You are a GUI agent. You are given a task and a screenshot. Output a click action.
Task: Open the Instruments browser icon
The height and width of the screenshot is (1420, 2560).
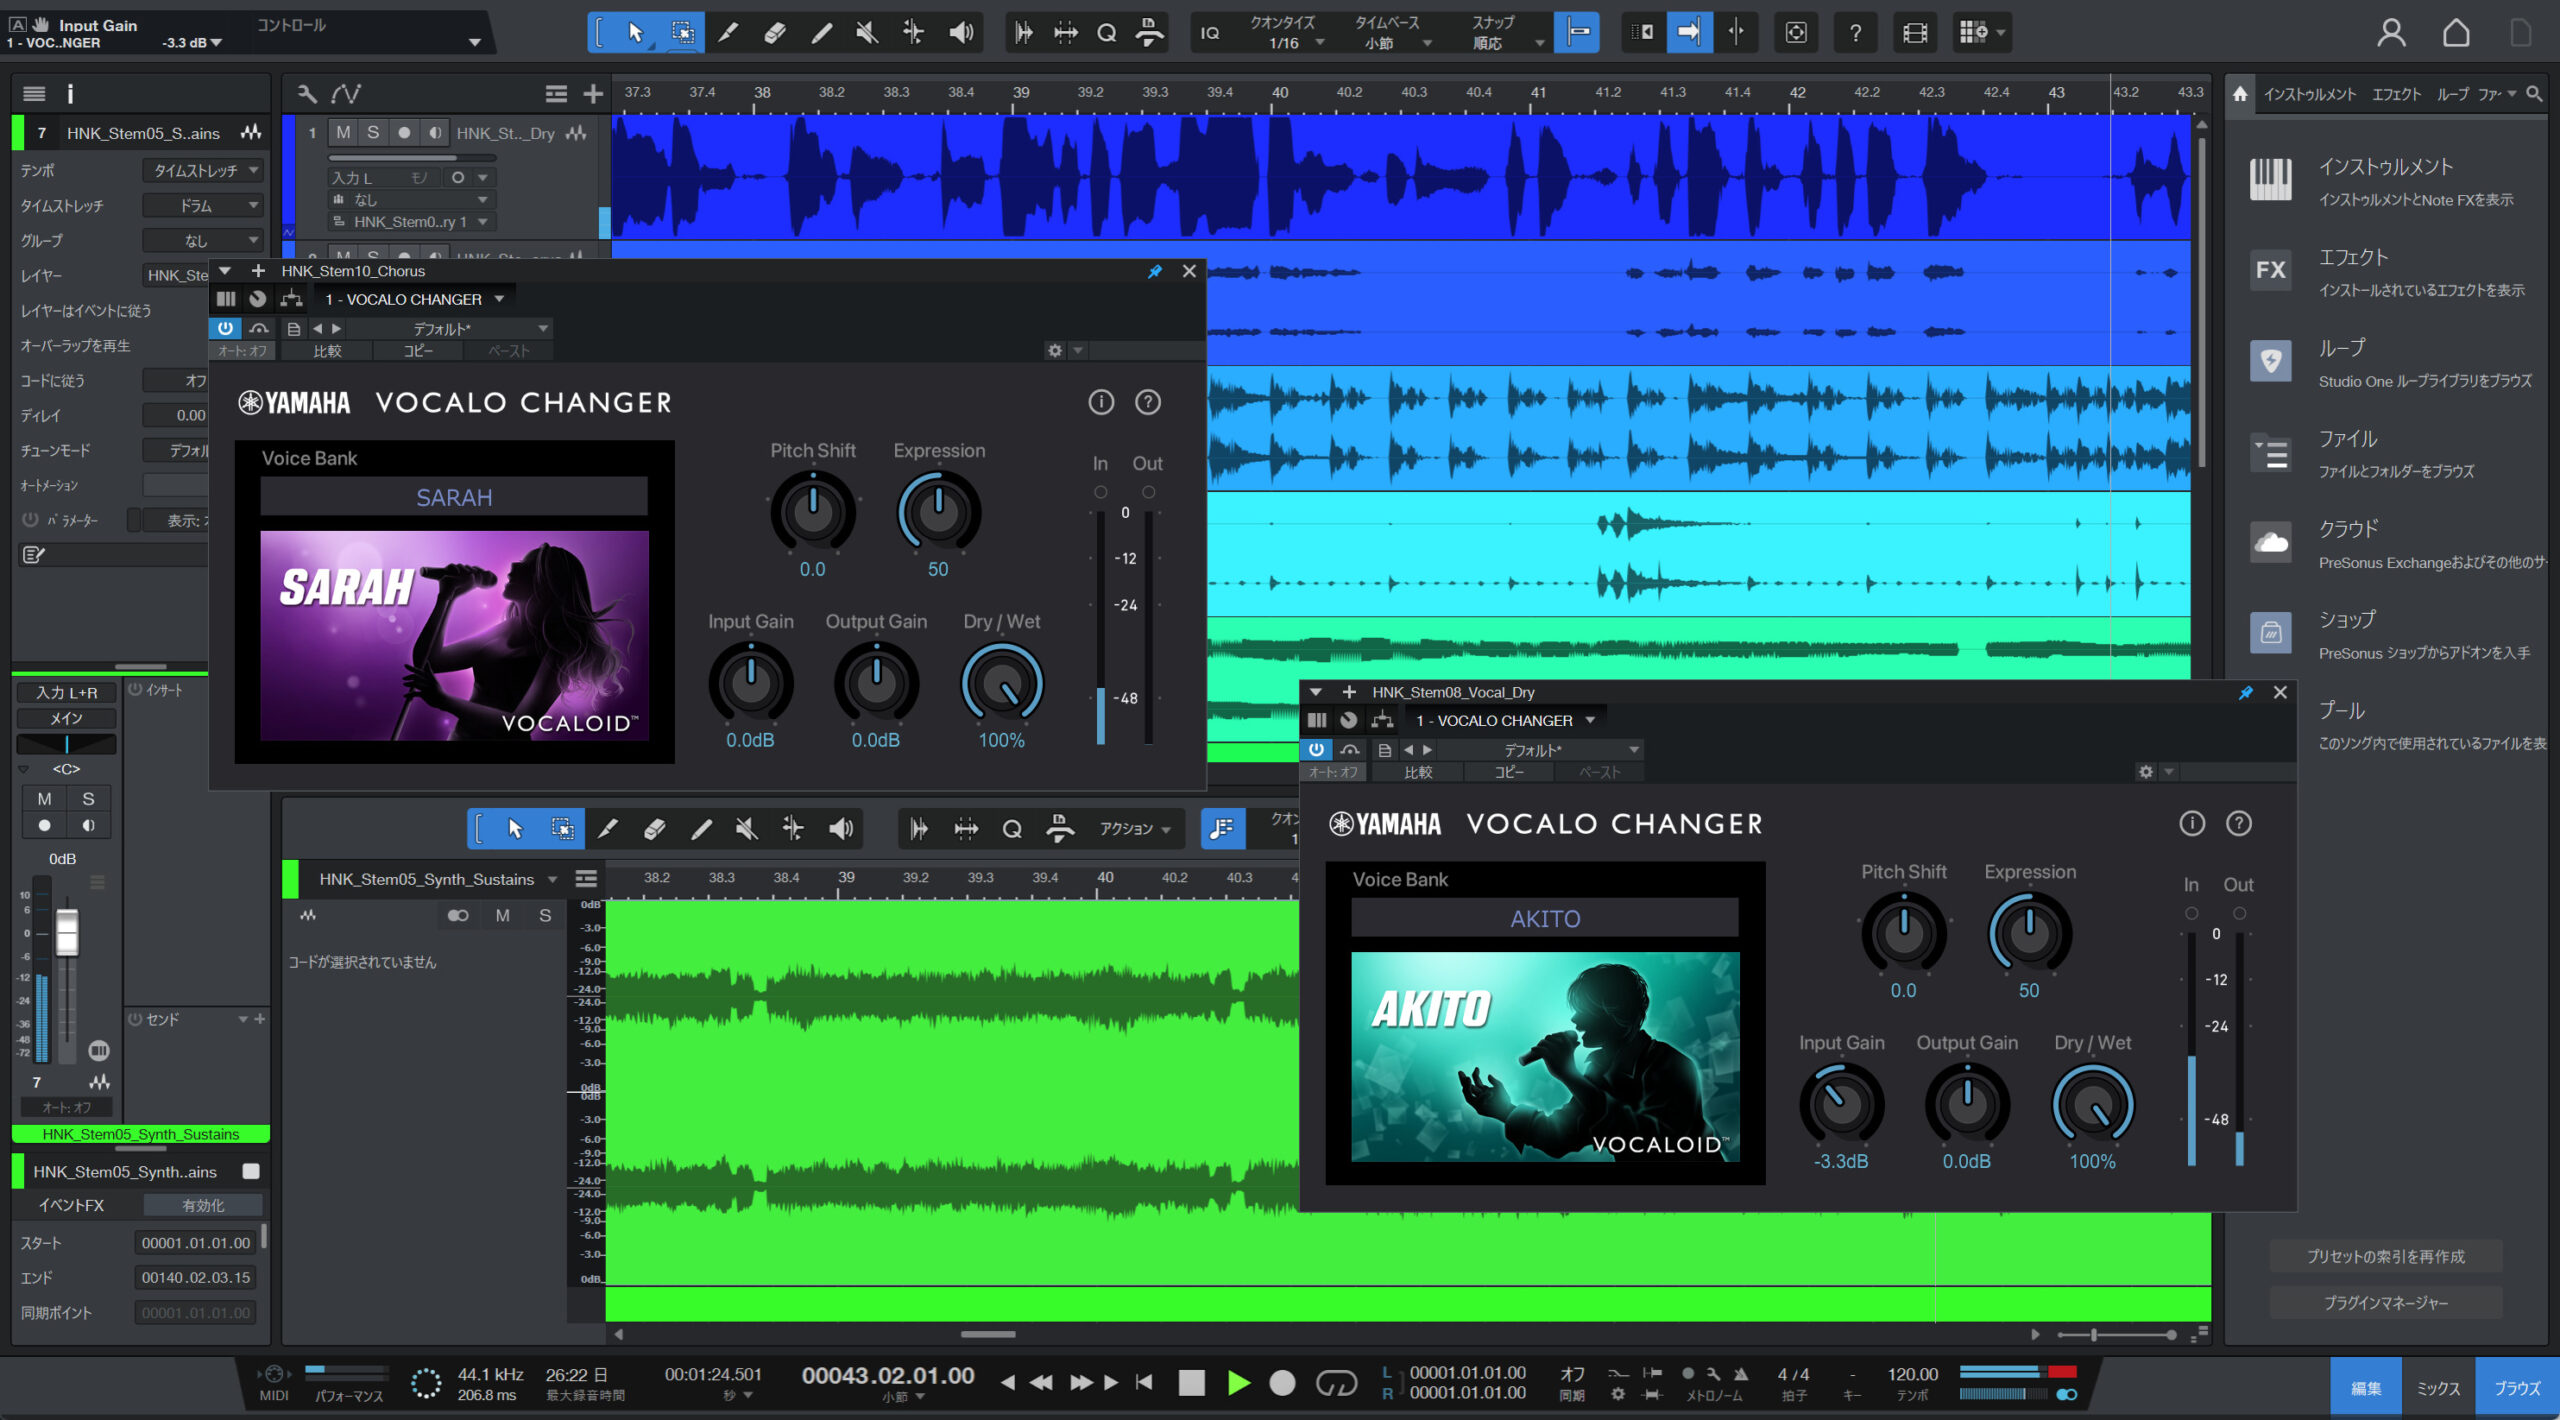(2270, 180)
